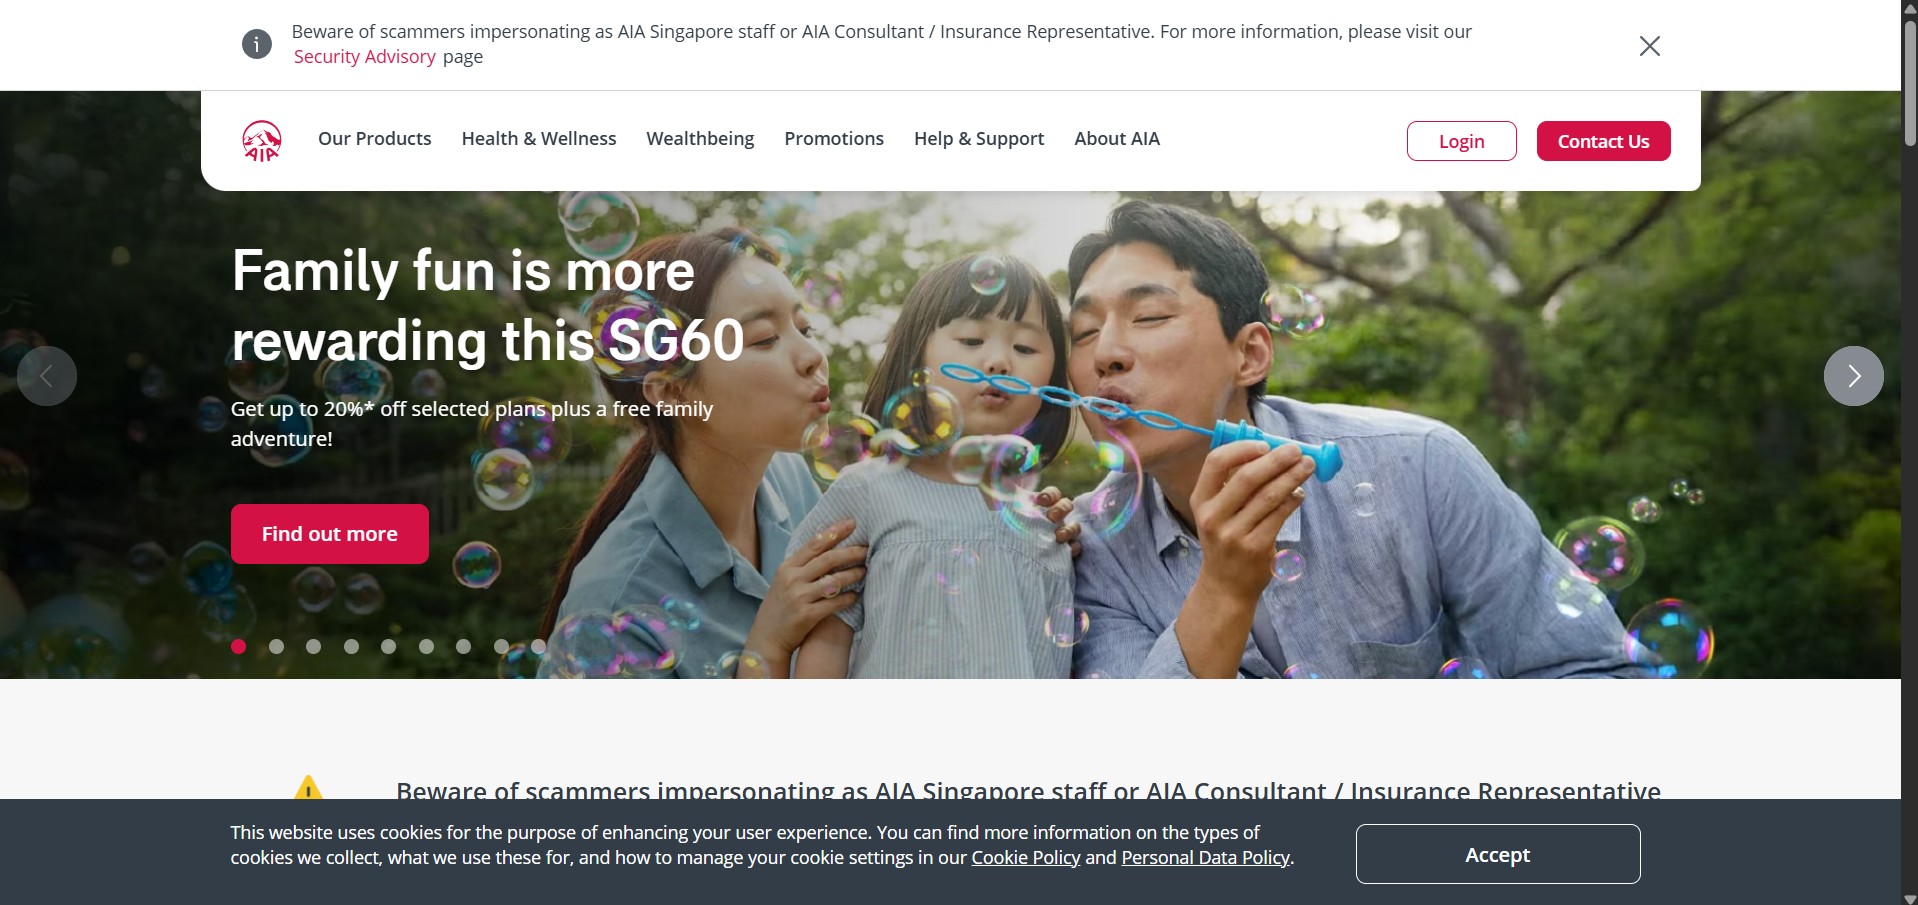Open the Wealthbeing menu item
The image size is (1918, 905).
tap(700, 139)
